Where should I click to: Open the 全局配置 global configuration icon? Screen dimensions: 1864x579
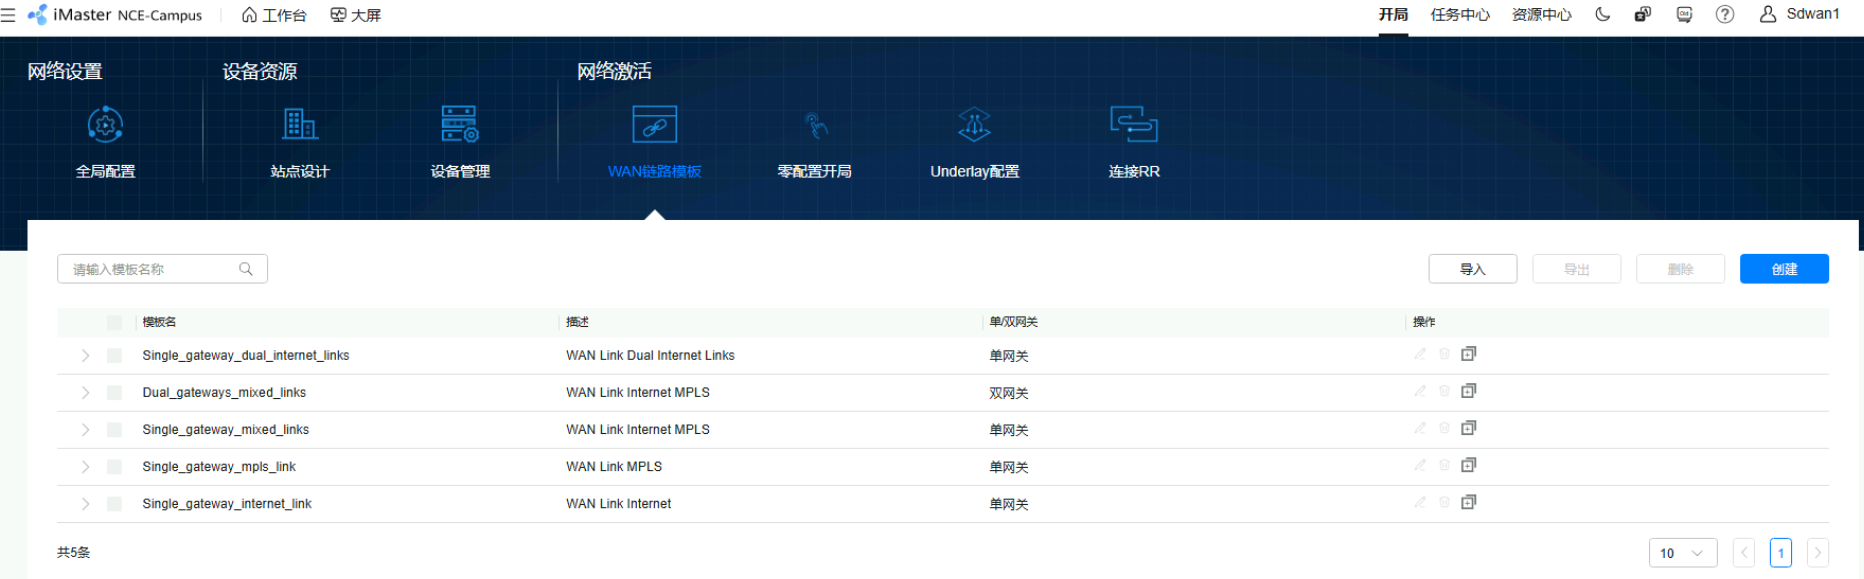[105, 125]
